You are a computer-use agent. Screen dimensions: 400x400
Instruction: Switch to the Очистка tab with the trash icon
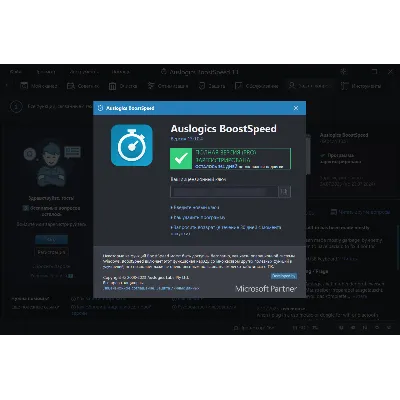pos(123,86)
